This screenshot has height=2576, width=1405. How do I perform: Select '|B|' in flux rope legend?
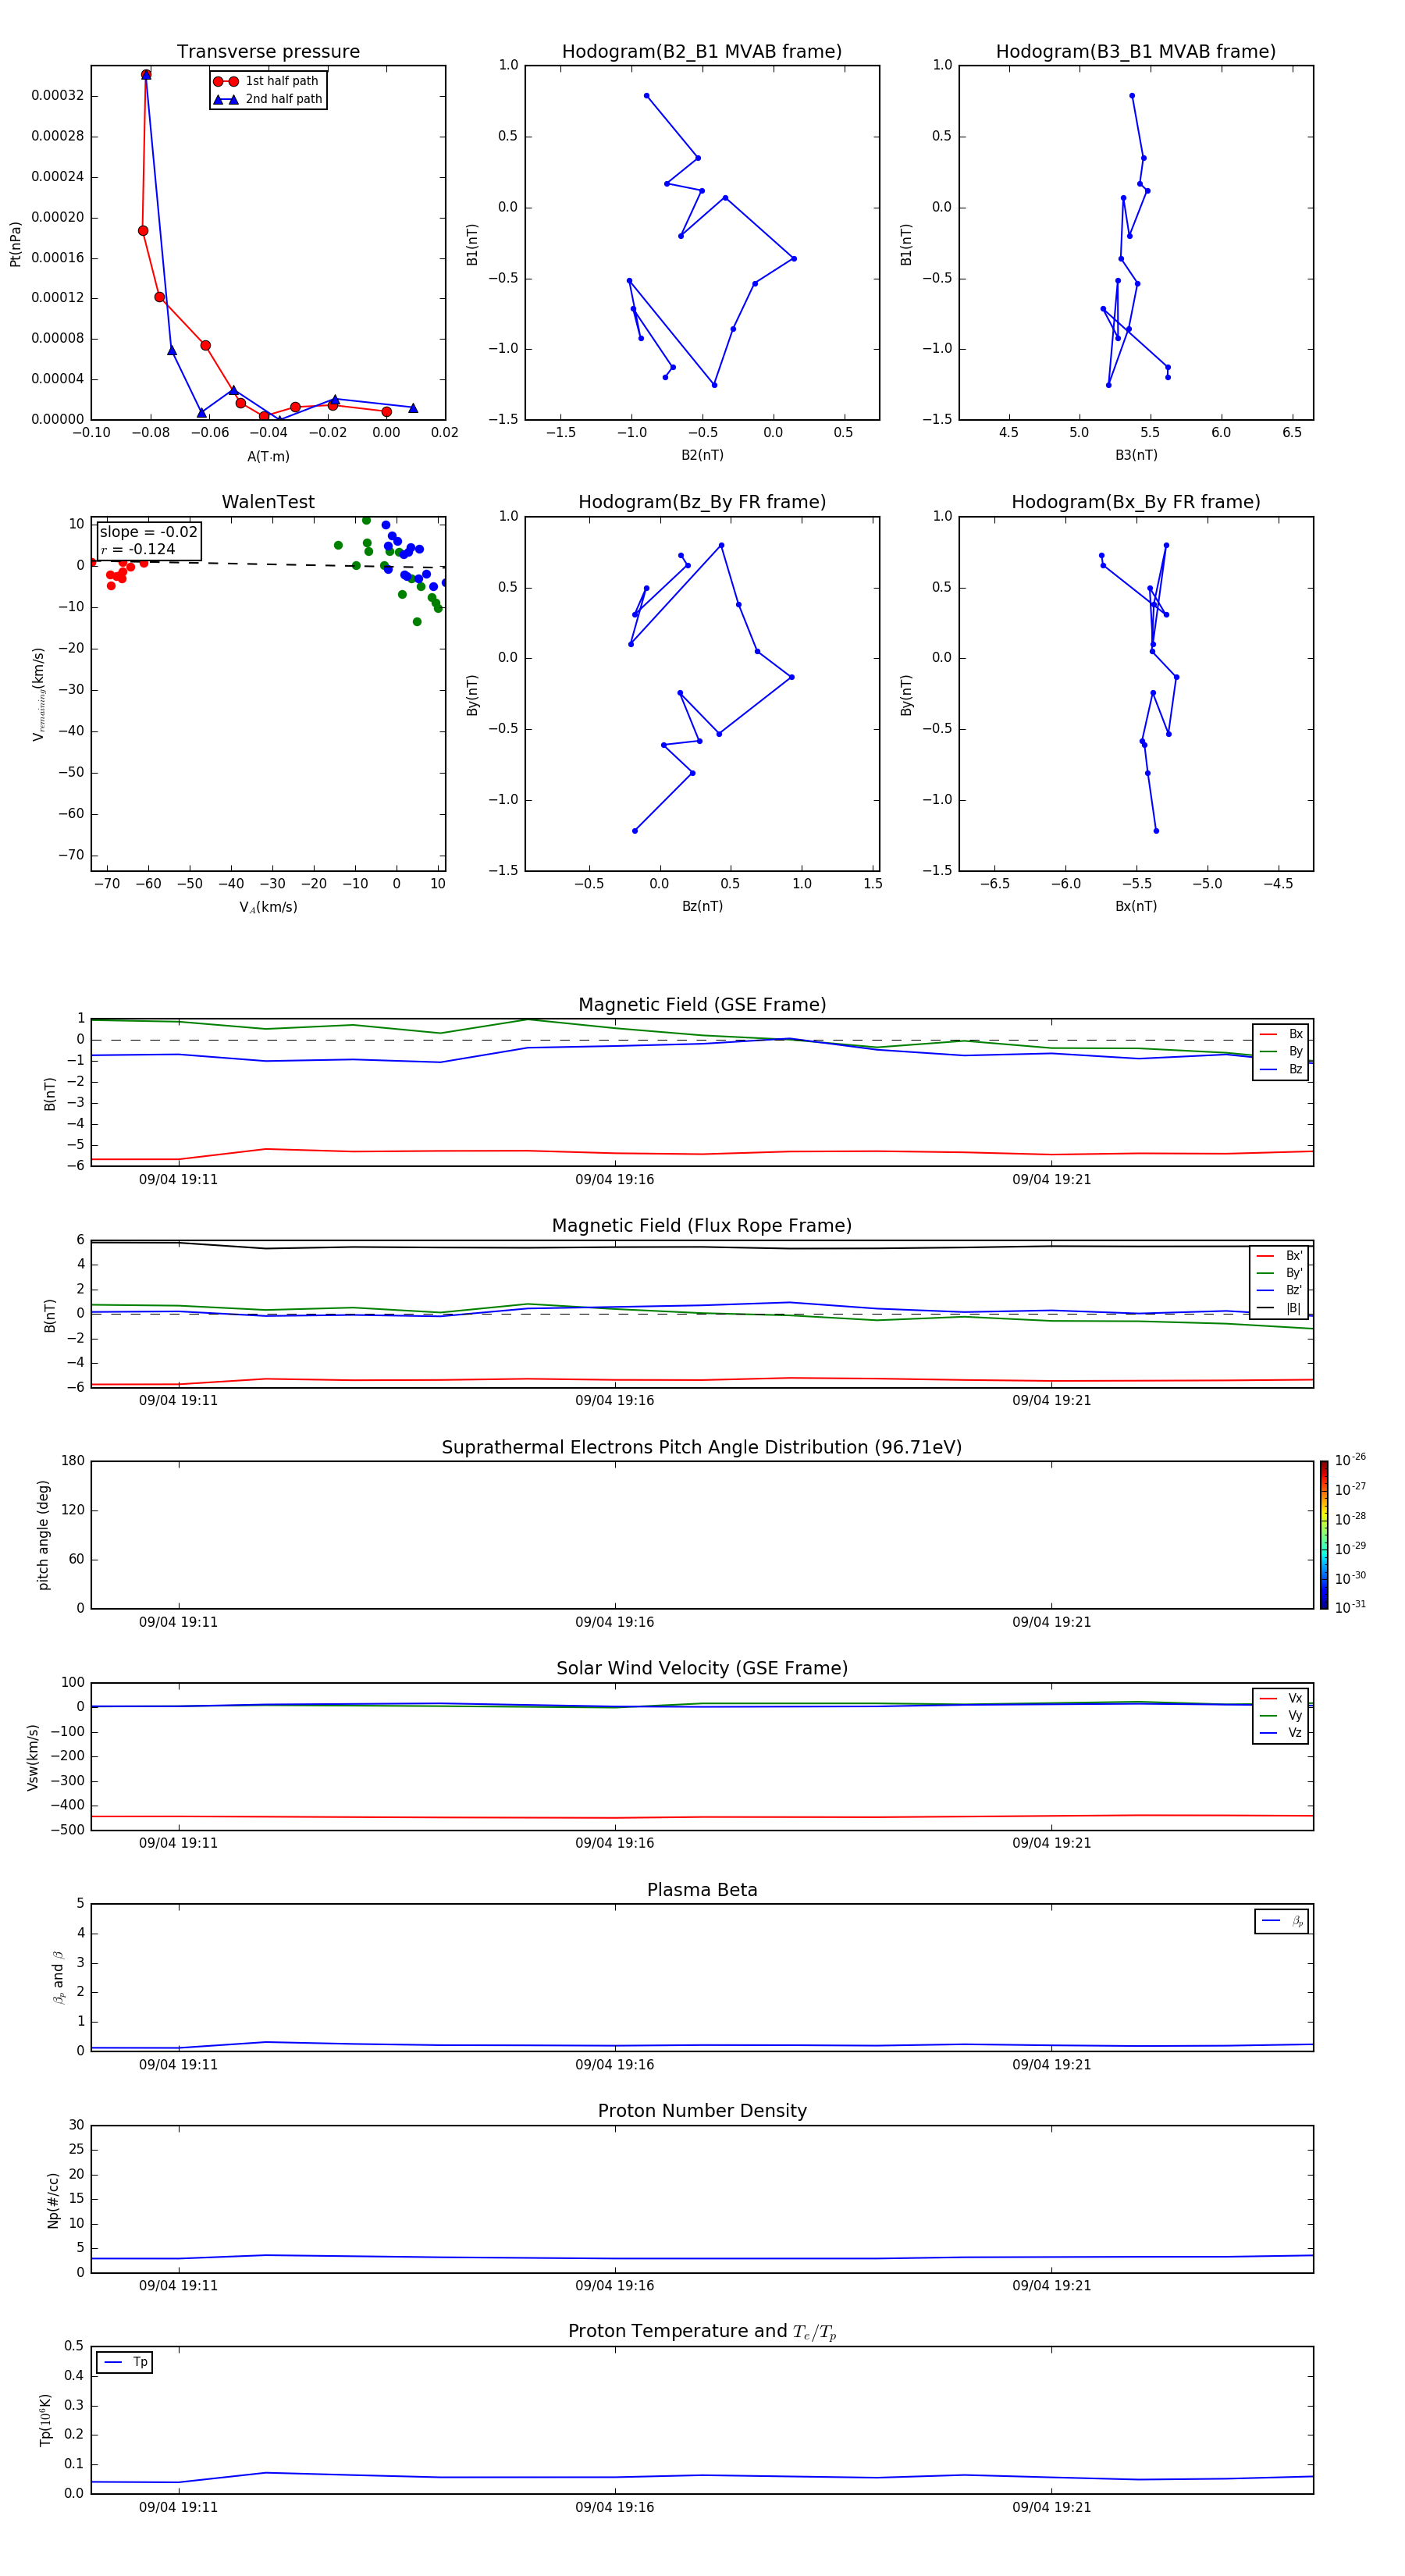coord(1280,1308)
